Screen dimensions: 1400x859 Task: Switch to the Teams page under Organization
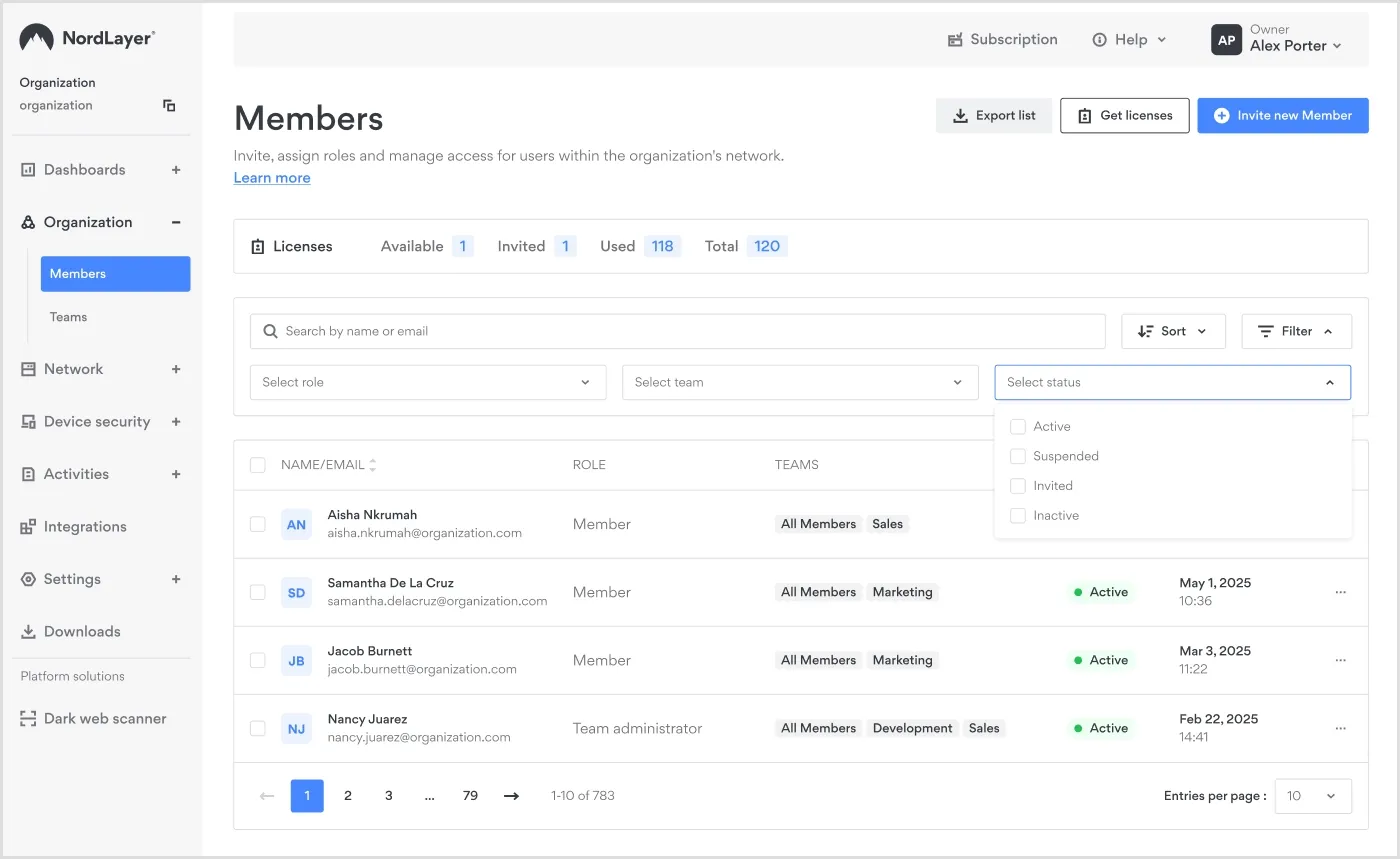pos(67,316)
